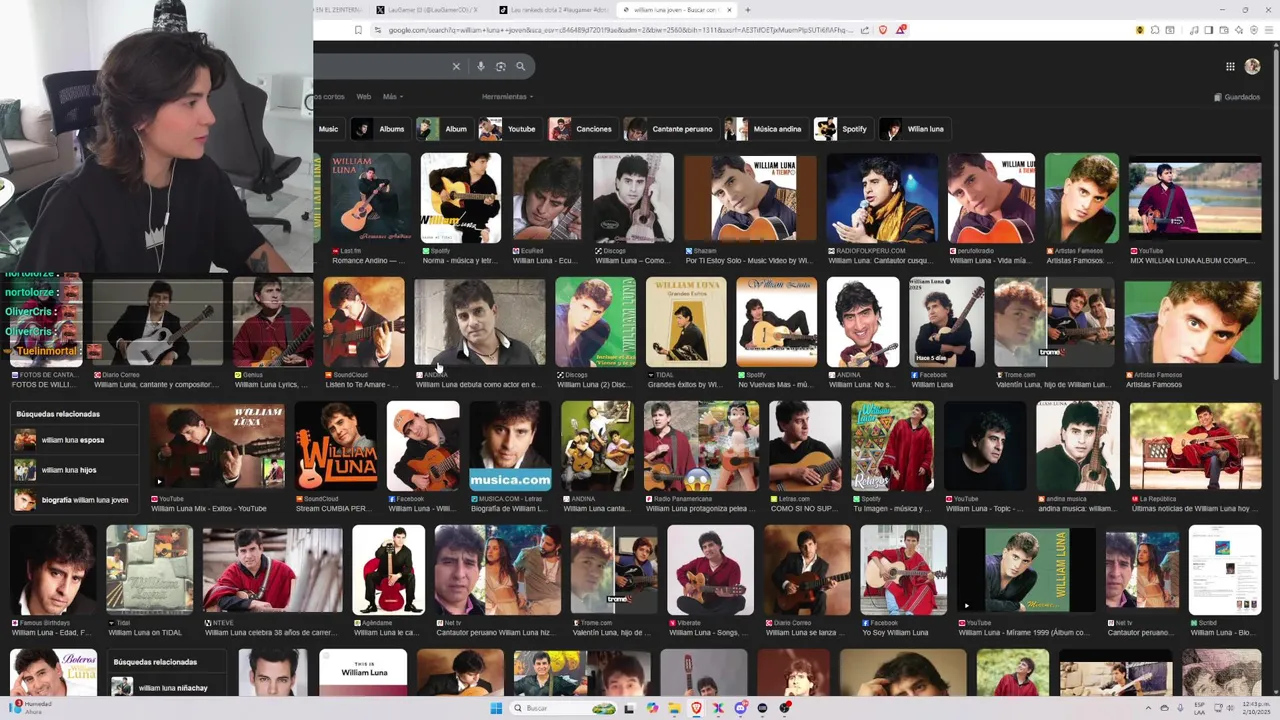Filter images by Canciones chip

coord(582,129)
